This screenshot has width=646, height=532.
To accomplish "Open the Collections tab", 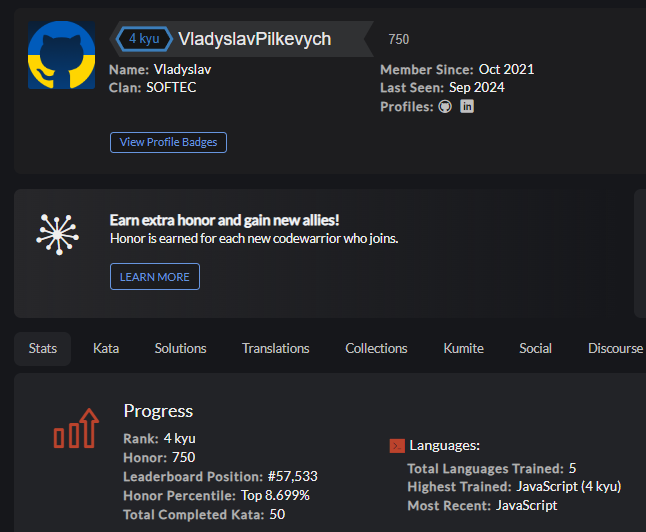I will tap(376, 349).
